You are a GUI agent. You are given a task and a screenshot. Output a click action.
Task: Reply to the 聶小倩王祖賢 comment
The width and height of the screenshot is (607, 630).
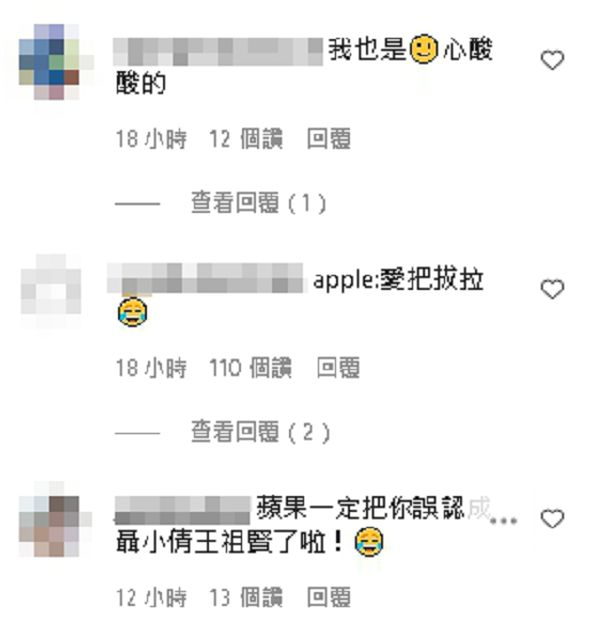[x=329, y=597]
